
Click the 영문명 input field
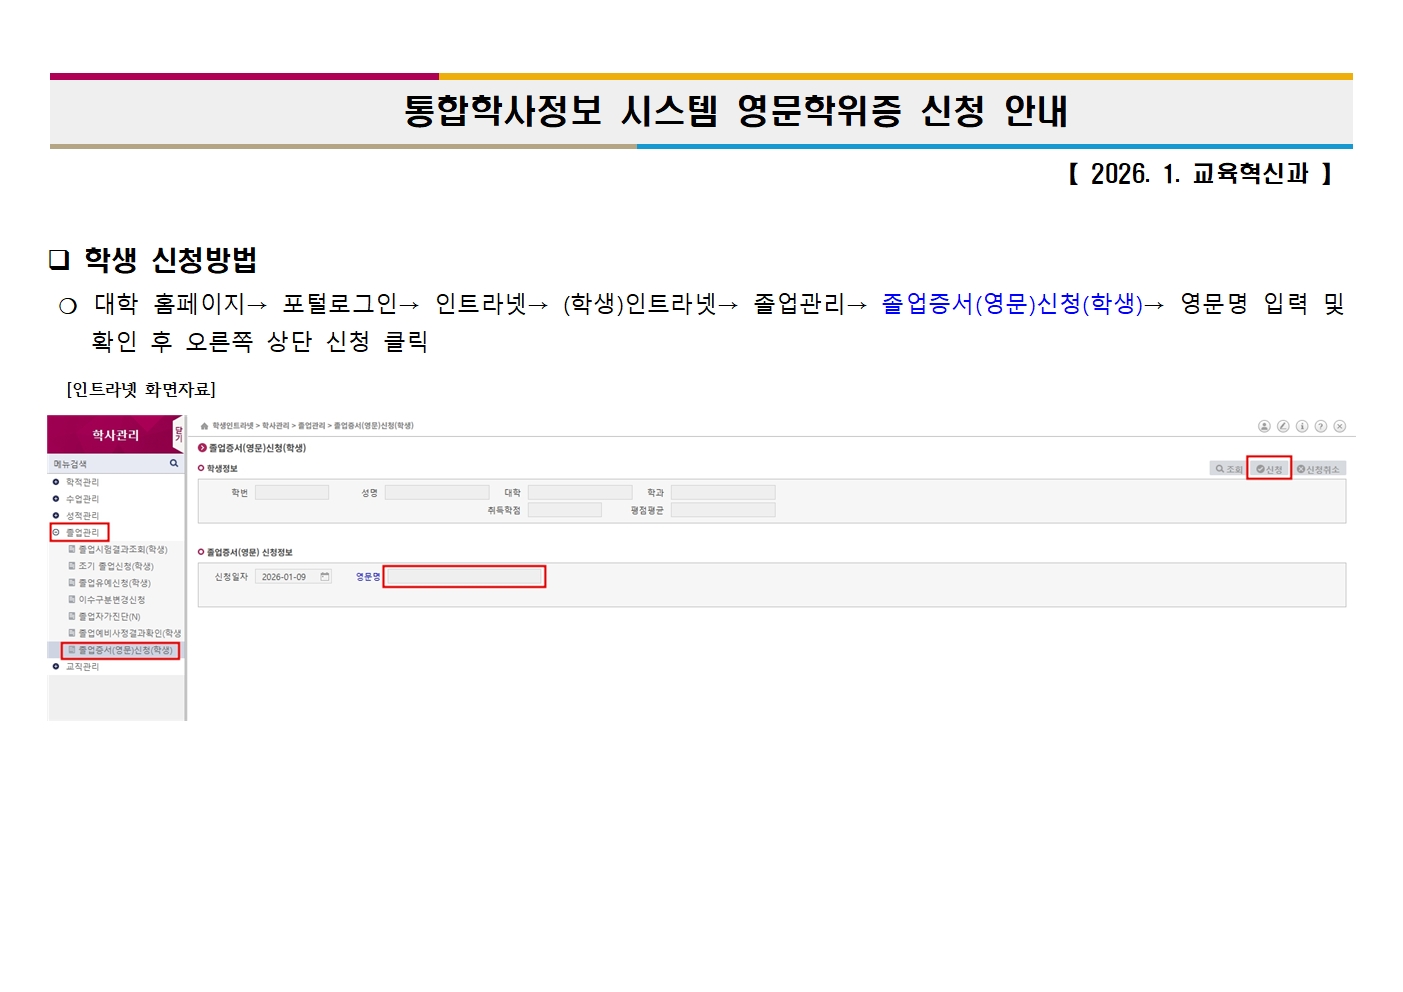(x=464, y=577)
